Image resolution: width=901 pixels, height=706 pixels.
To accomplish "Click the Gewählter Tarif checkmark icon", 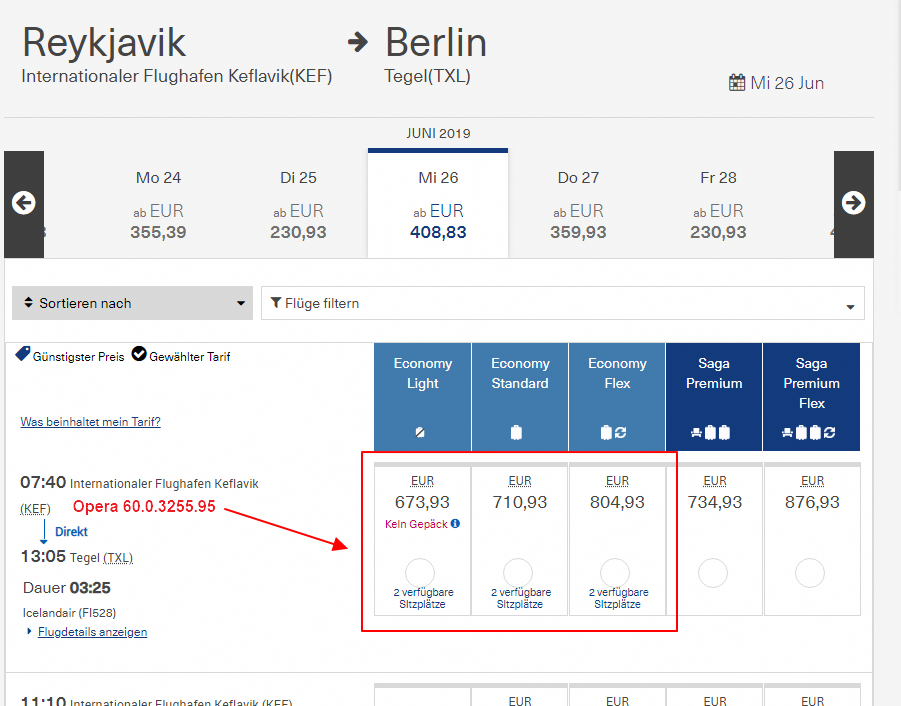I will click(x=139, y=355).
